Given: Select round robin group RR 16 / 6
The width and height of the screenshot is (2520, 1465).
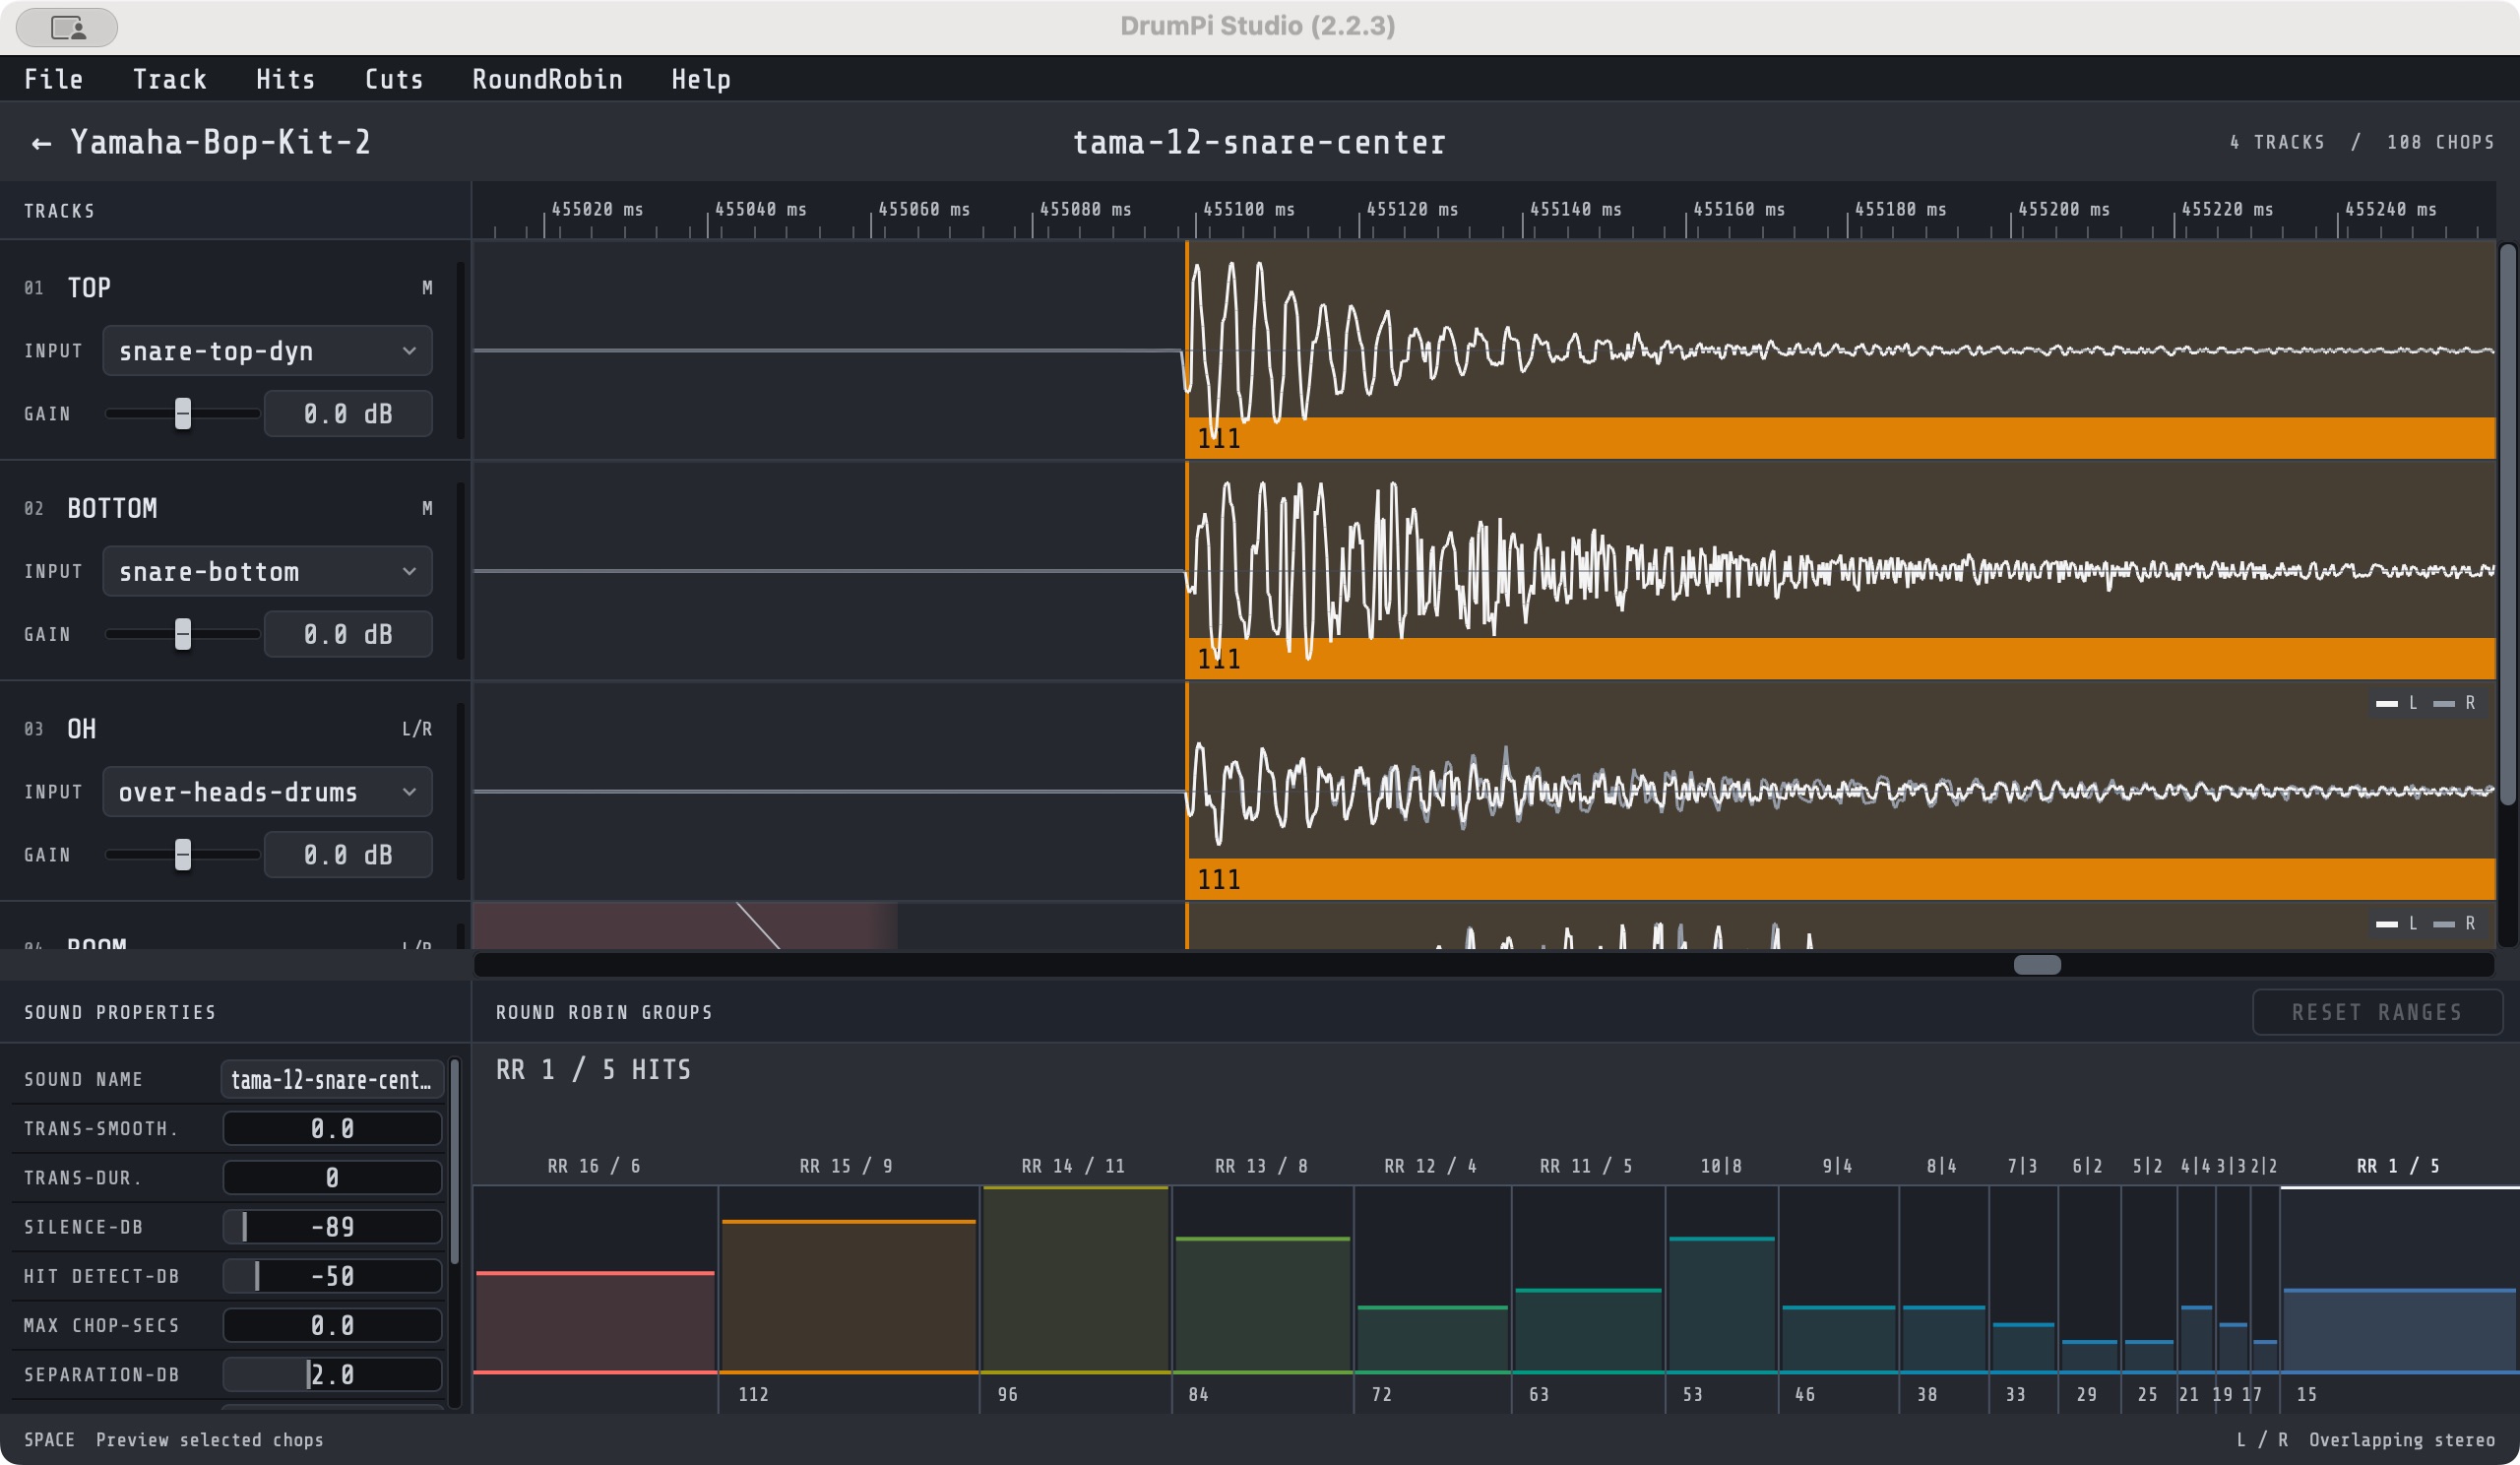Looking at the screenshot, I should coord(595,1279).
